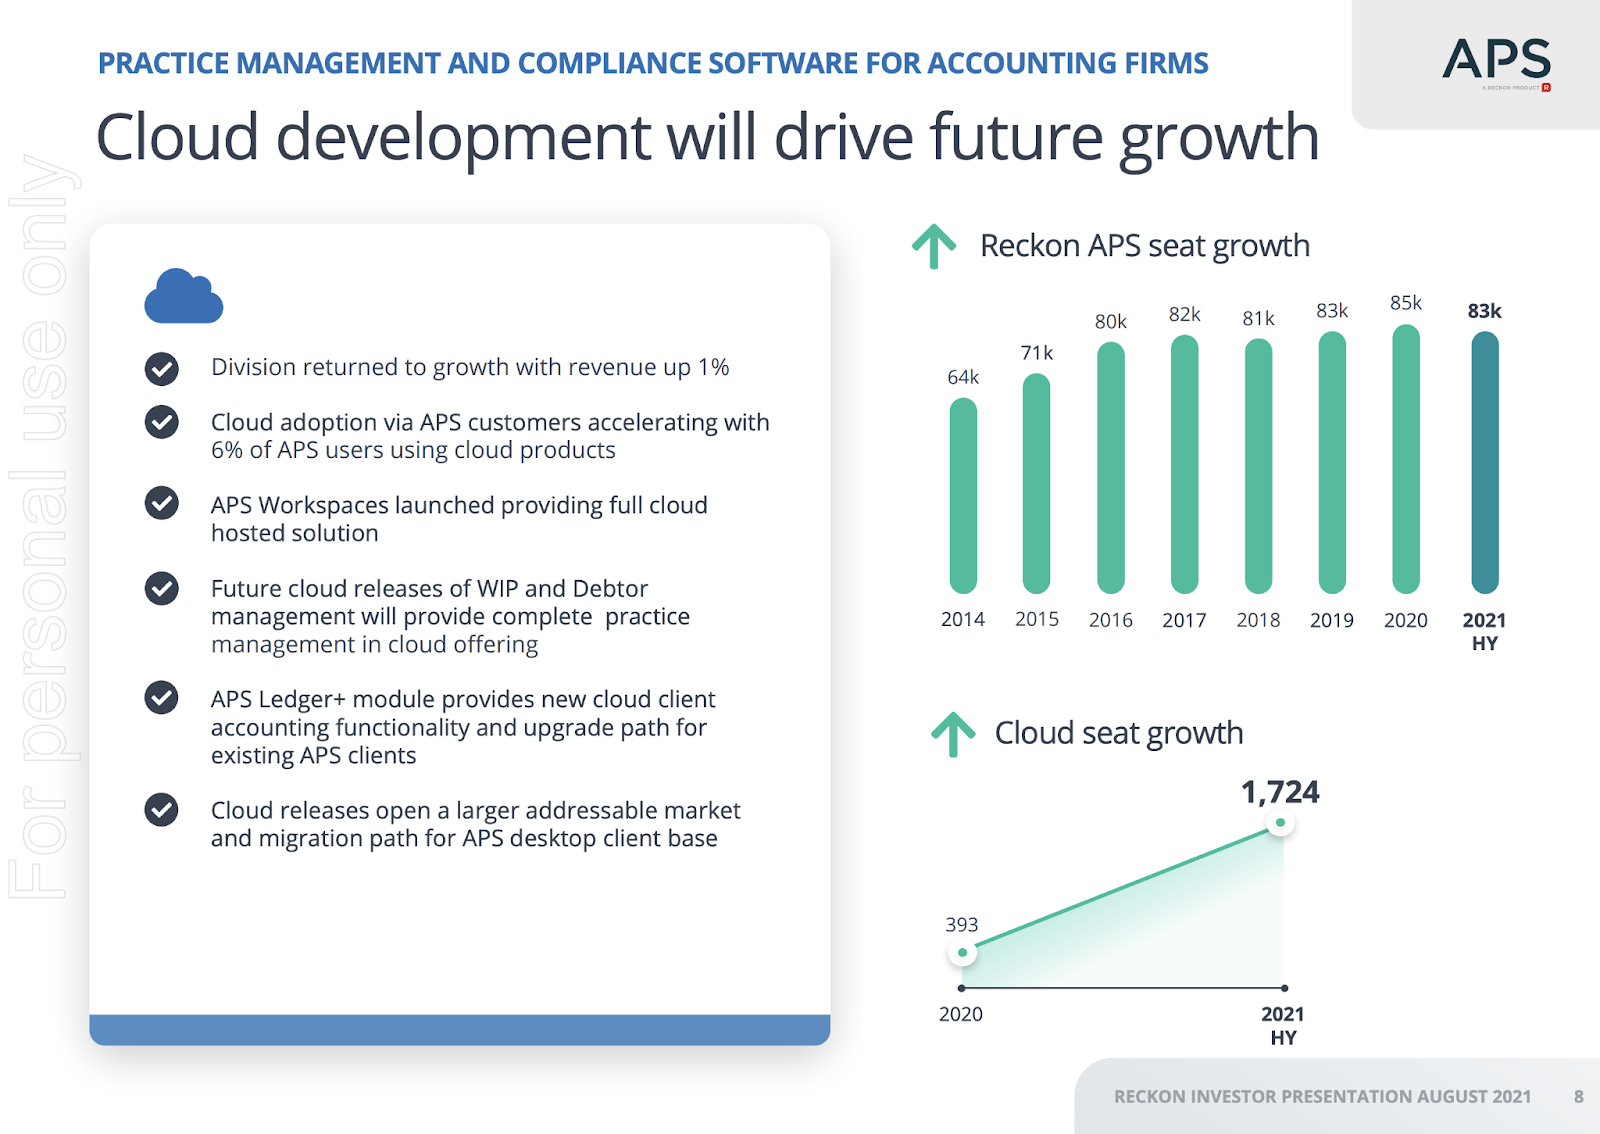Click the '85k' value label
Screen dimensions: 1600x1134
(x=1406, y=303)
